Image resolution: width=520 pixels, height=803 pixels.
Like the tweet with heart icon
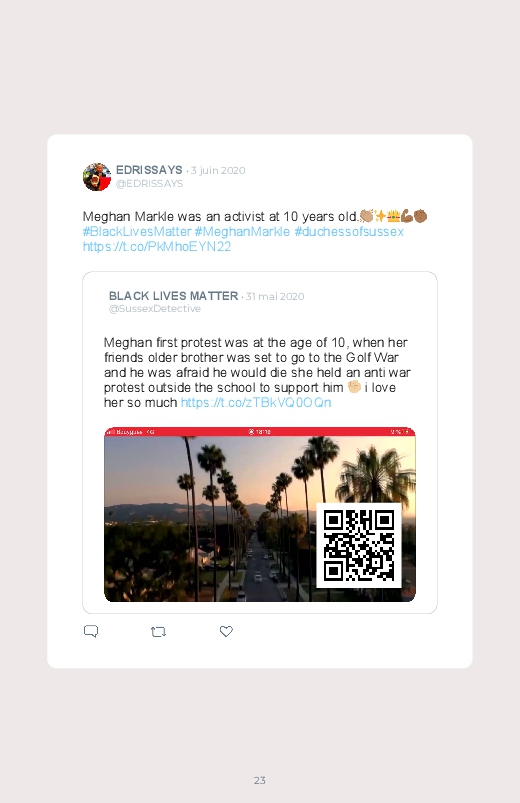pos(226,631)
